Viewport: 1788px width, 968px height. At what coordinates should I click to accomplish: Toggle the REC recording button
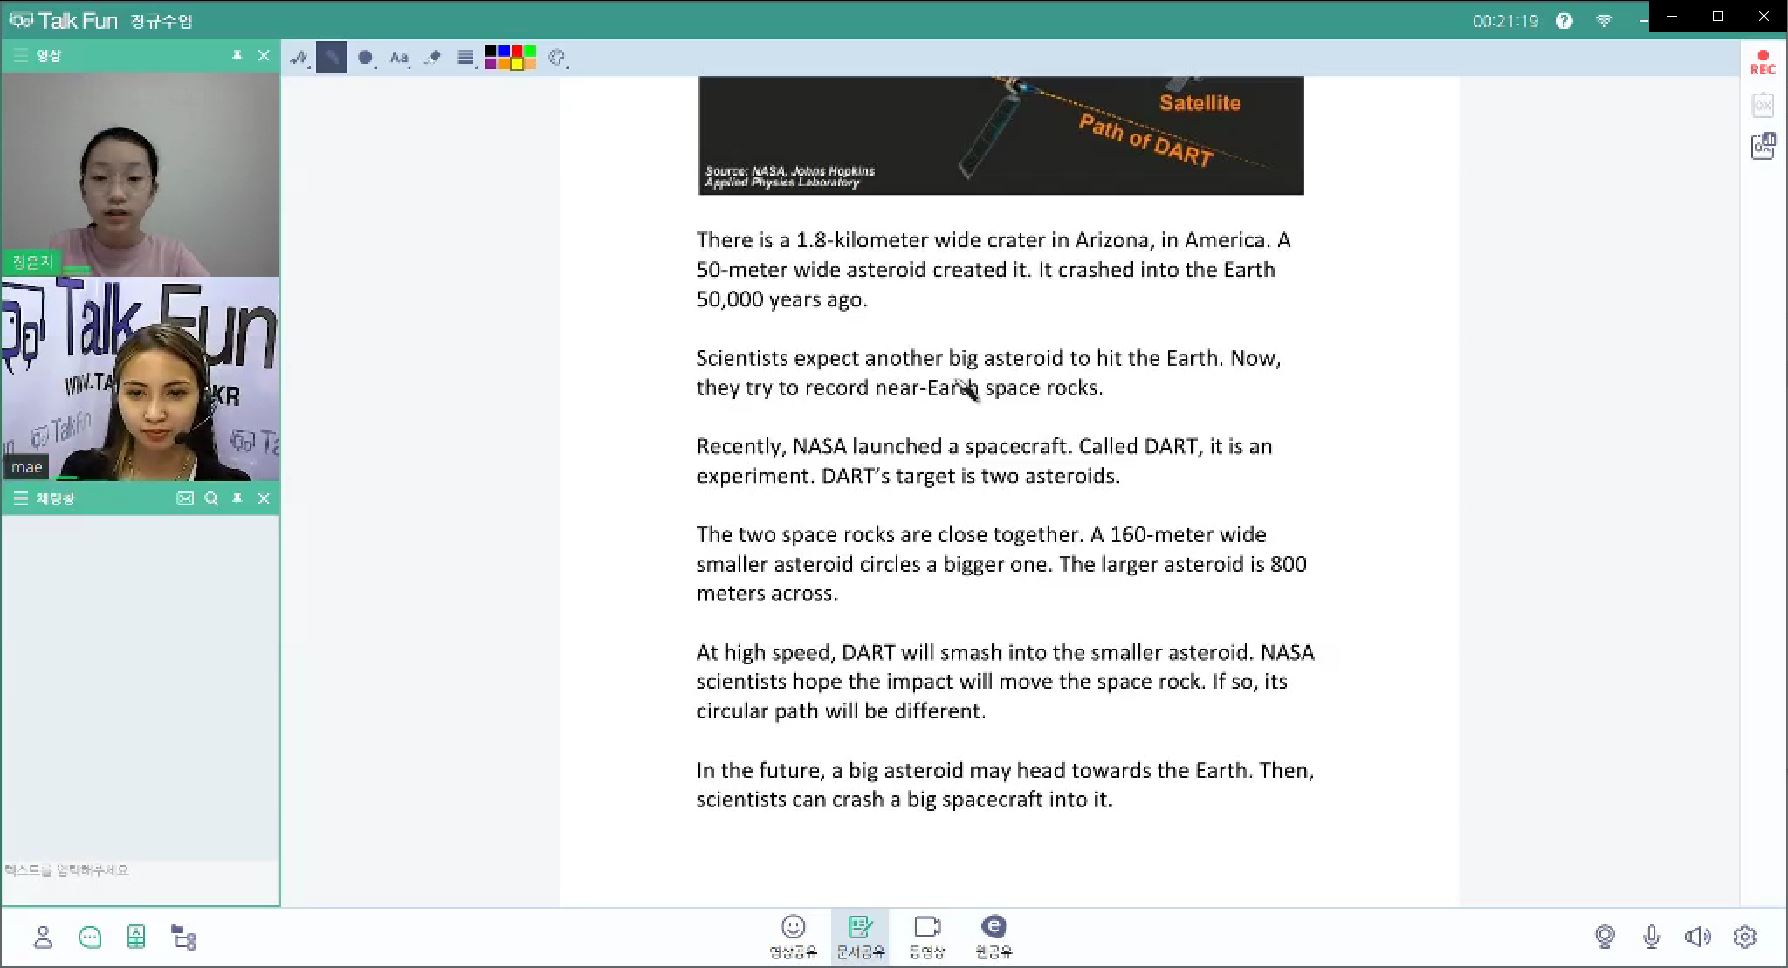click(1762, 62)
